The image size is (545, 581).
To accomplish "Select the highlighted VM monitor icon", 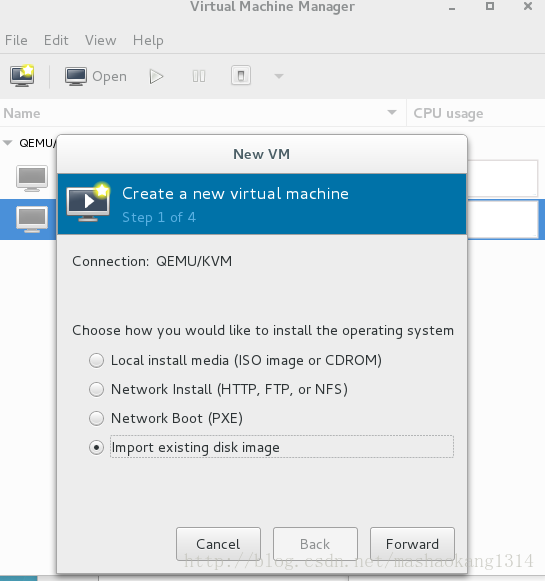I will pyautogui.click(x=32, y=219).
